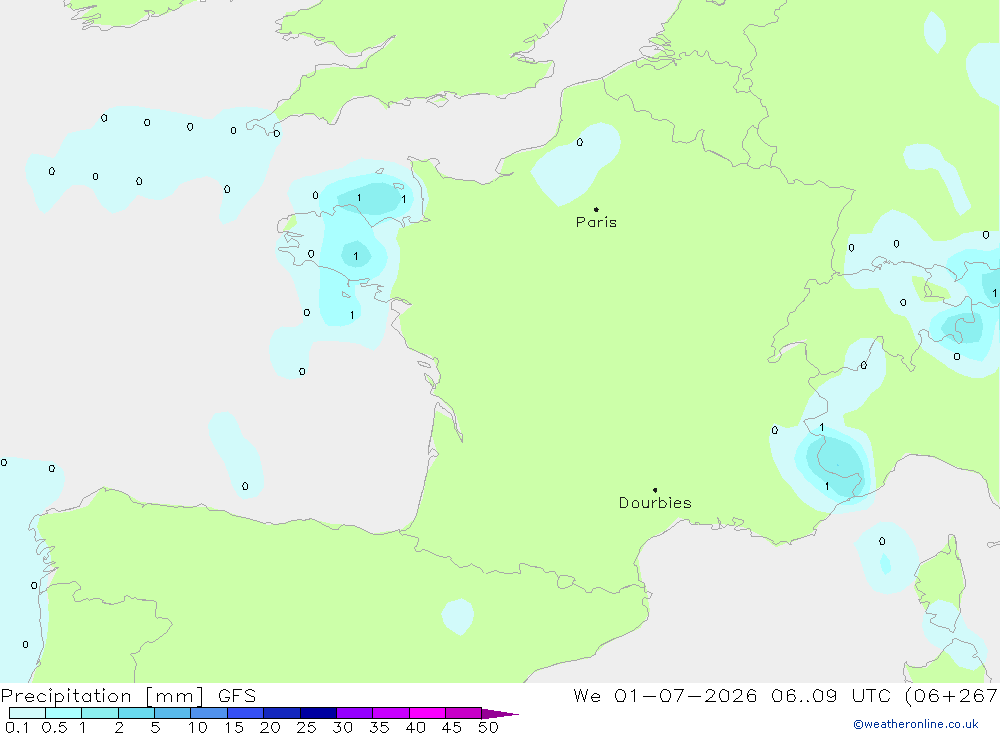Pick the legend swatch between 5 and 10

[173, 713]
